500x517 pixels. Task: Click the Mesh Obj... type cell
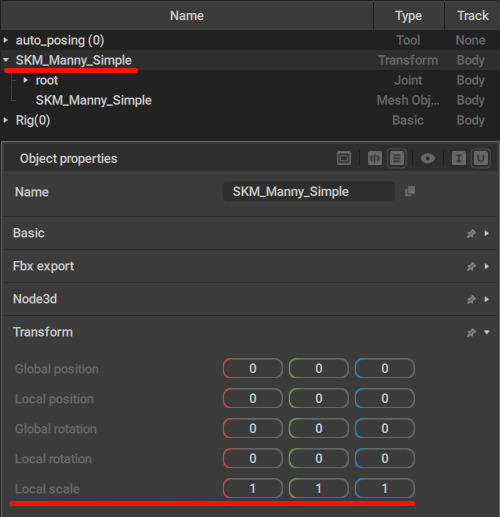pos(408,100)
